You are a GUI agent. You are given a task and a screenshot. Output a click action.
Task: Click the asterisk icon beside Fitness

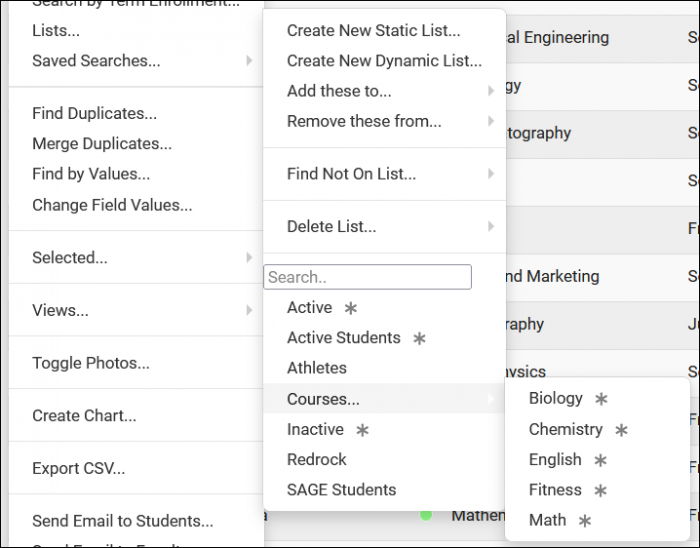click(600, 491)
